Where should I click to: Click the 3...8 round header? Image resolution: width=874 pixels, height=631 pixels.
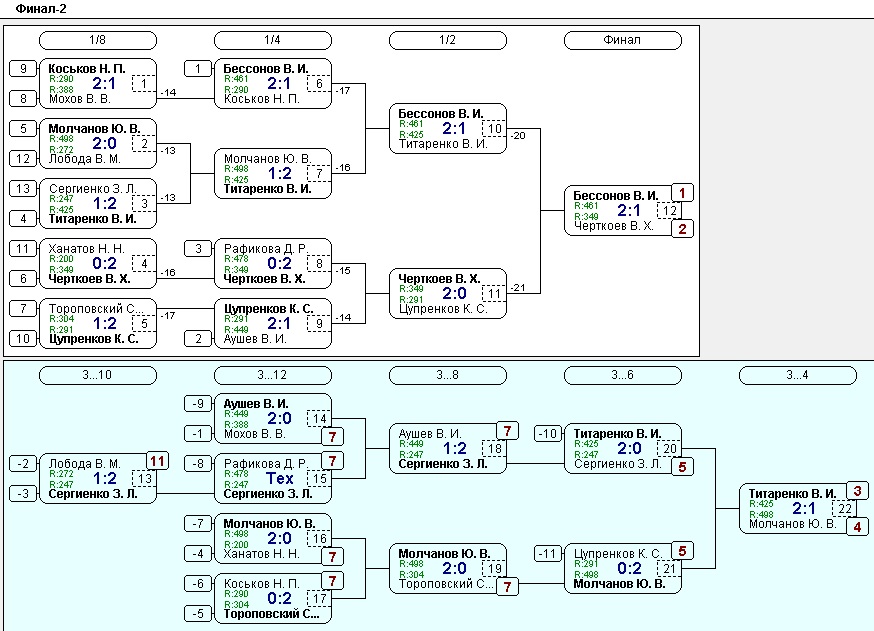pos(448,375)
